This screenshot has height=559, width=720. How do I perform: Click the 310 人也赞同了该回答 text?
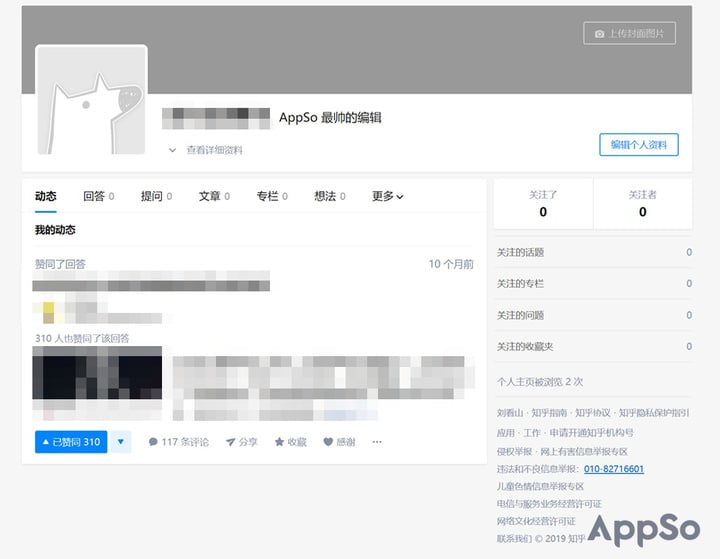tap(82, 339)
